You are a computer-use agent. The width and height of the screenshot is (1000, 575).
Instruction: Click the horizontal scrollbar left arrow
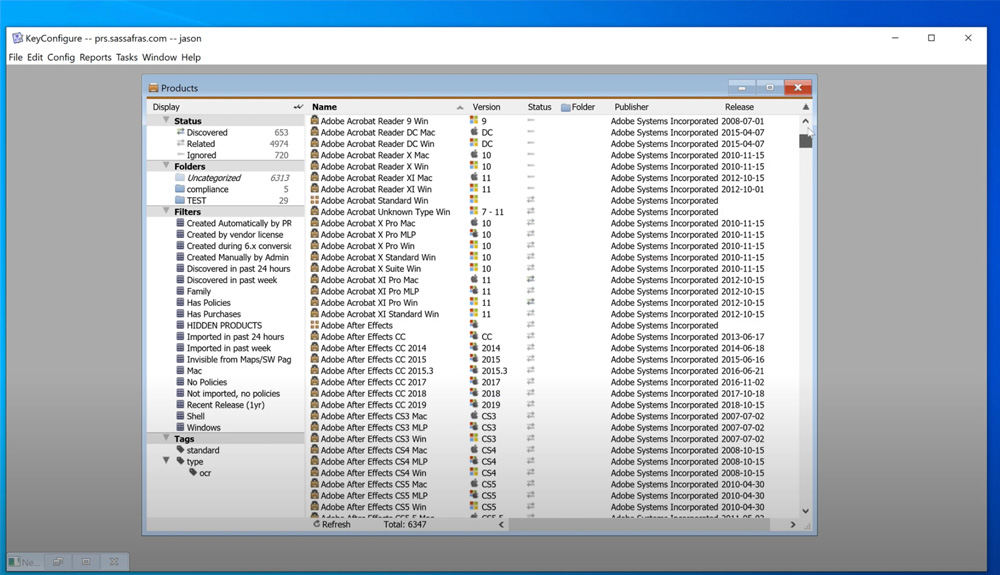point(501,525)
